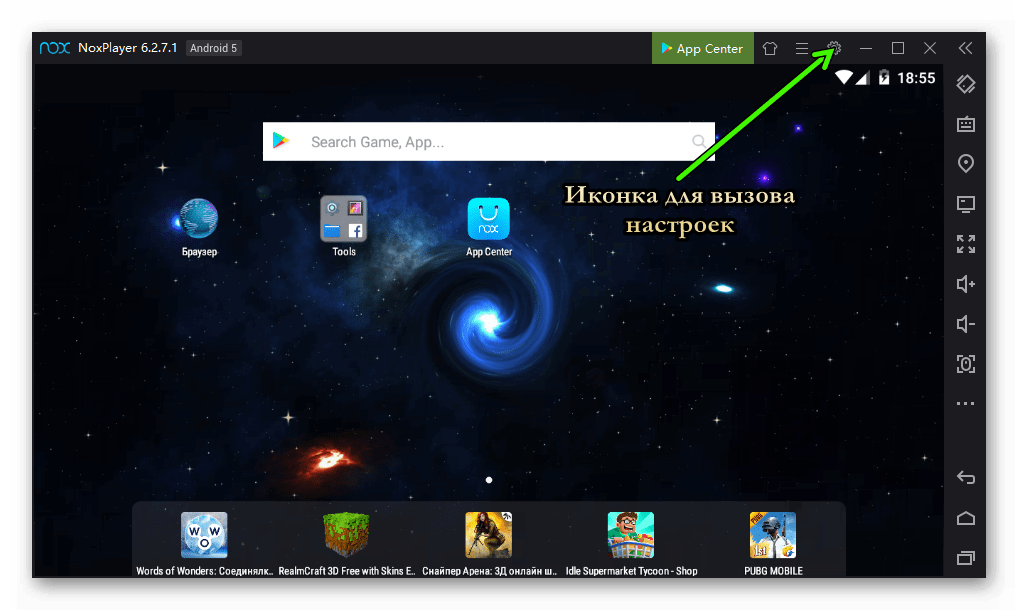Click the Search Game, App field
The image size is (1018, 610).
490,142
